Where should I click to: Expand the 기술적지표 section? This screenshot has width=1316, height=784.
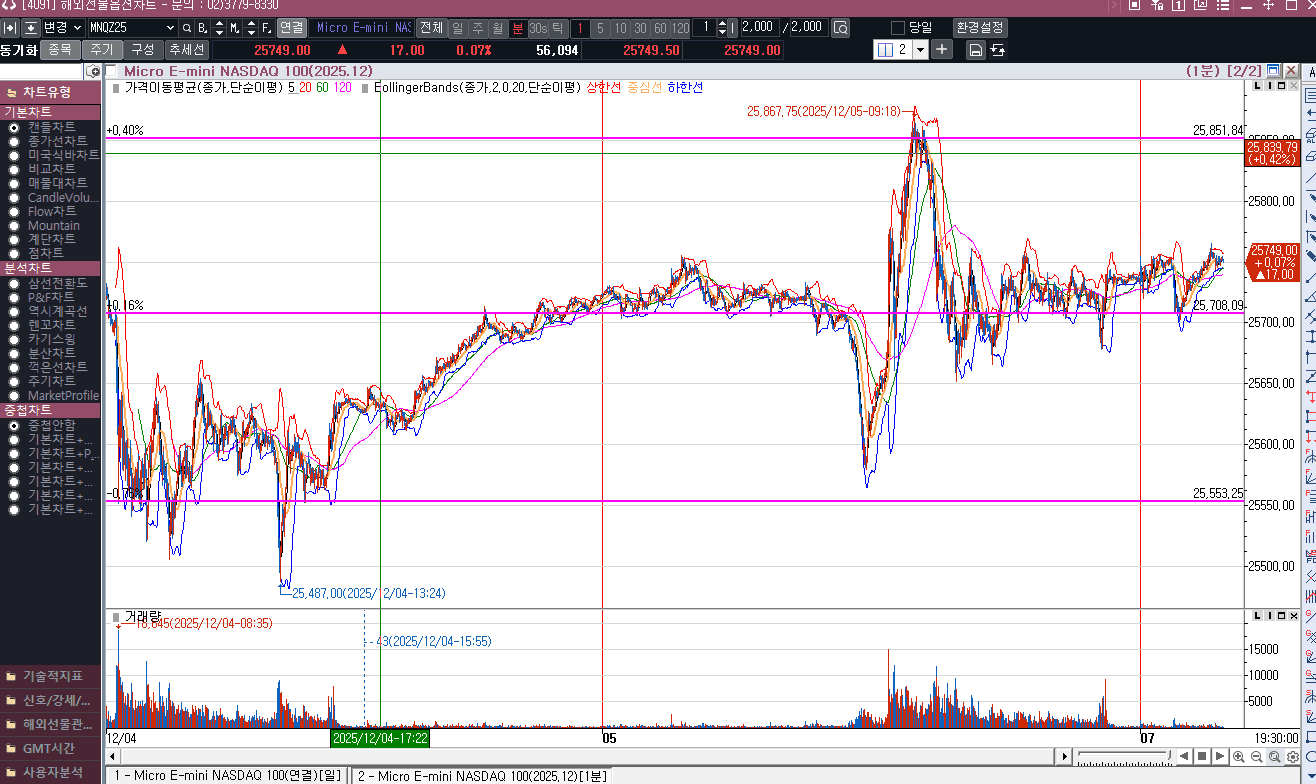coord(50,676)
